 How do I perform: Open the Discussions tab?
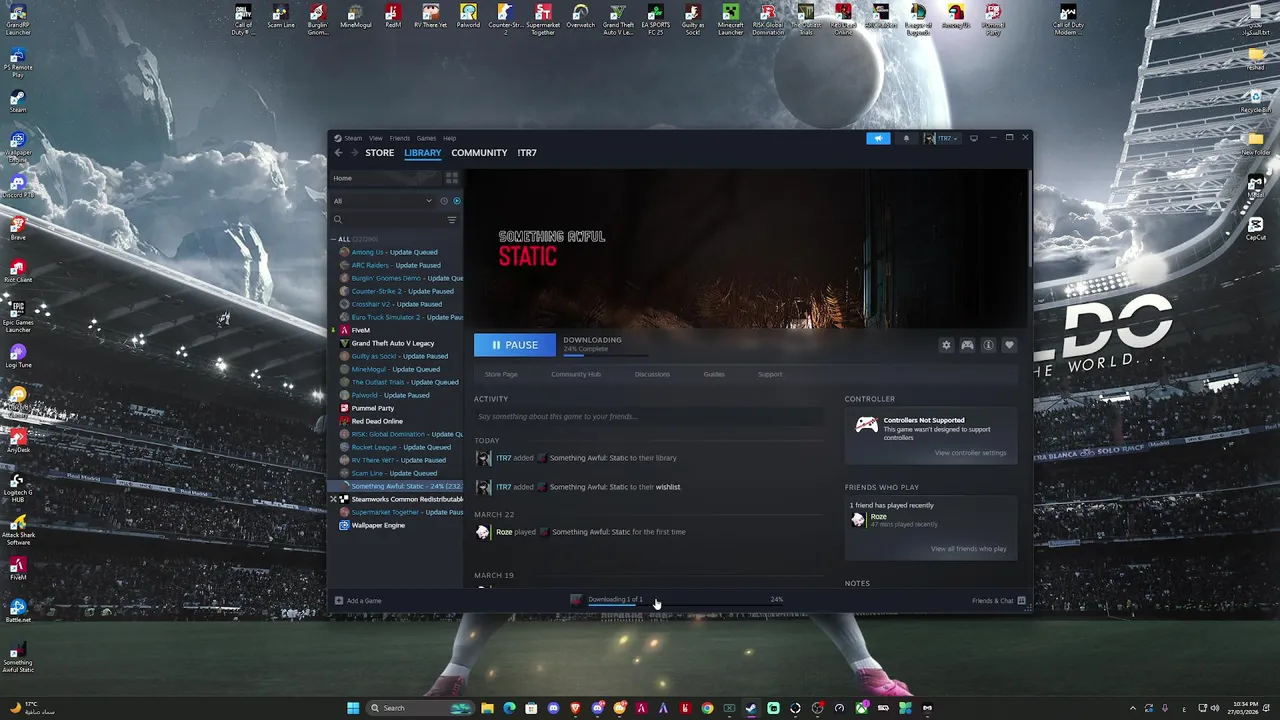pos(652,374)
